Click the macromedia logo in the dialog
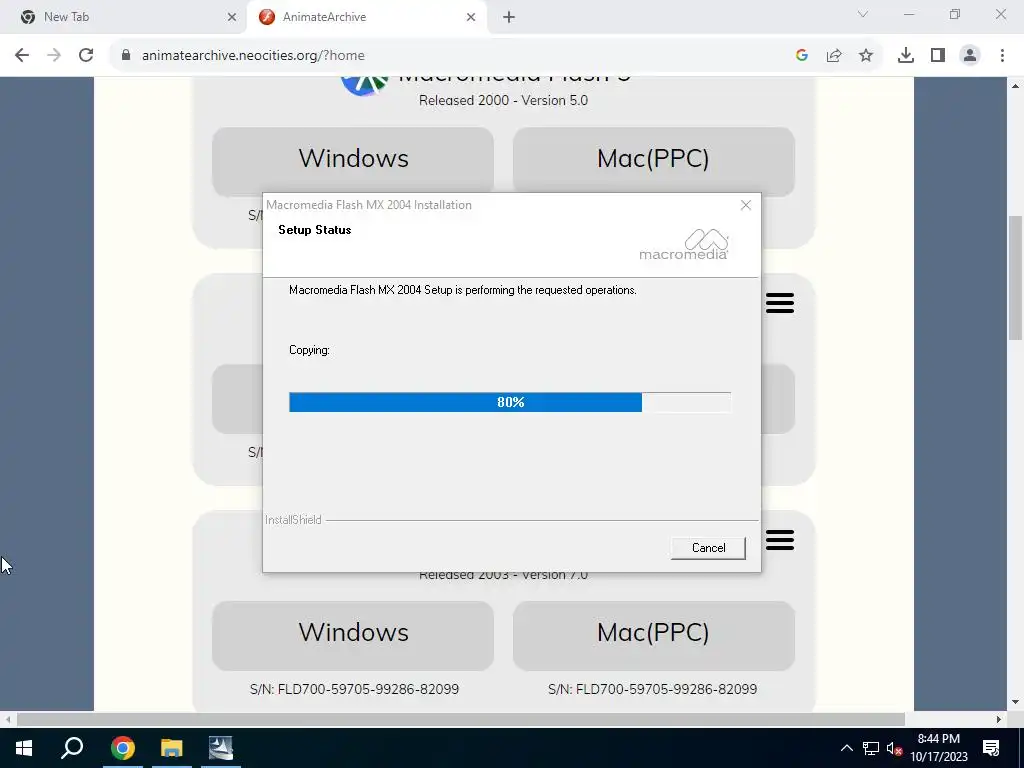Viewport: 1024px width, 768px height. click(x=684, y=245)
